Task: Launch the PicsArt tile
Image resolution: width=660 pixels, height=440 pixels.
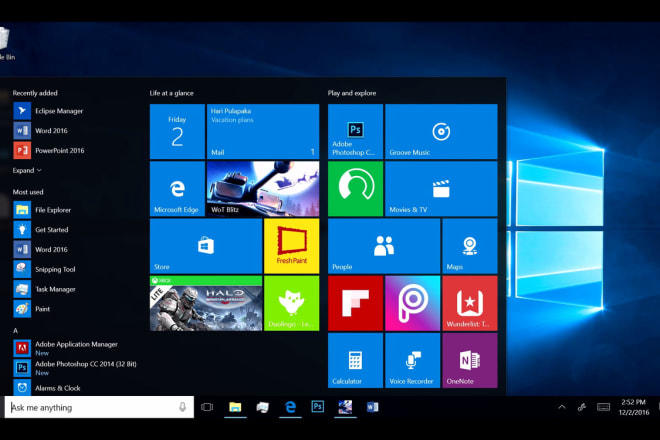Action: [x=412, y=303]
